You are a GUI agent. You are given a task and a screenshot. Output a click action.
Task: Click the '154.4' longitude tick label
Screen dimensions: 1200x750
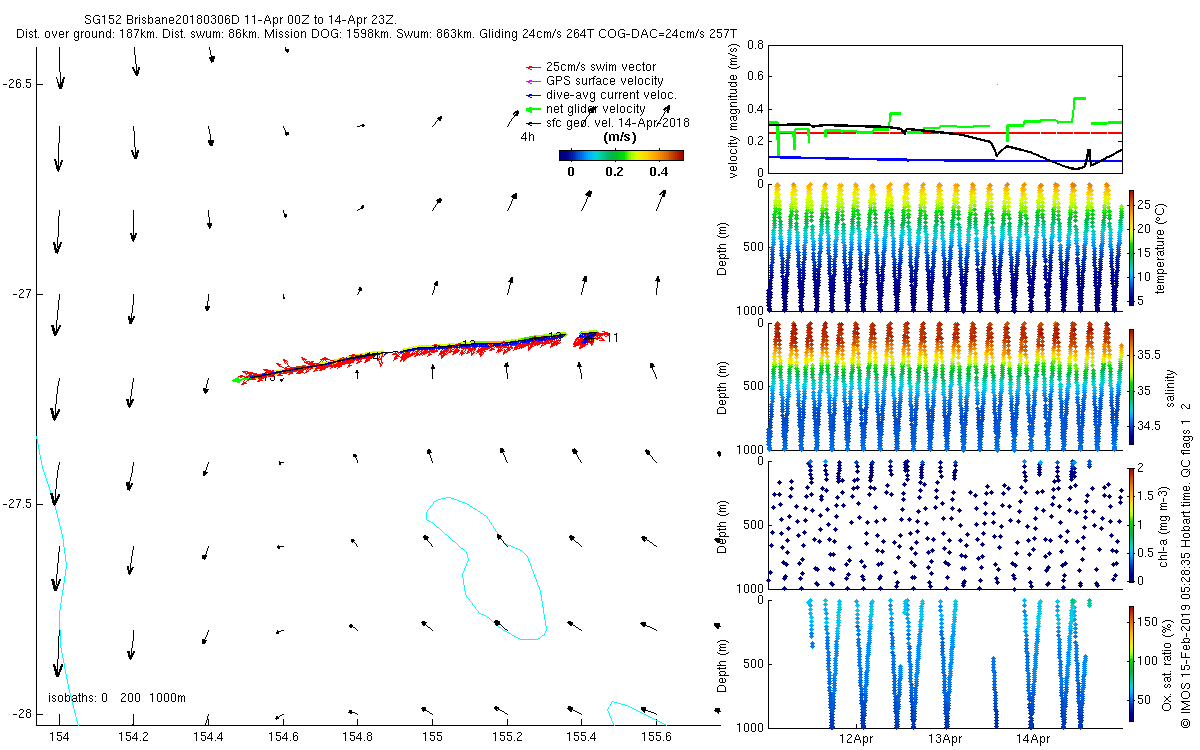tap(208, 737)
